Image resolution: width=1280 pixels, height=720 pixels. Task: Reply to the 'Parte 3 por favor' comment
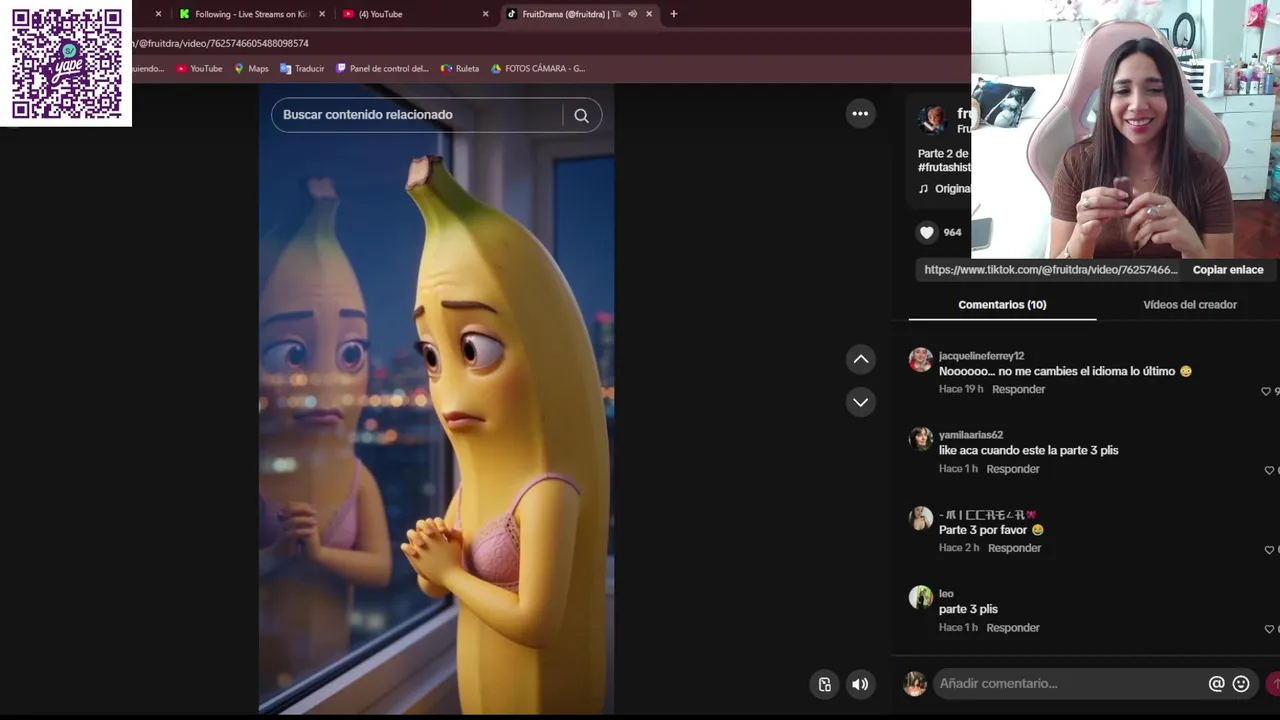pos(1014,548)
